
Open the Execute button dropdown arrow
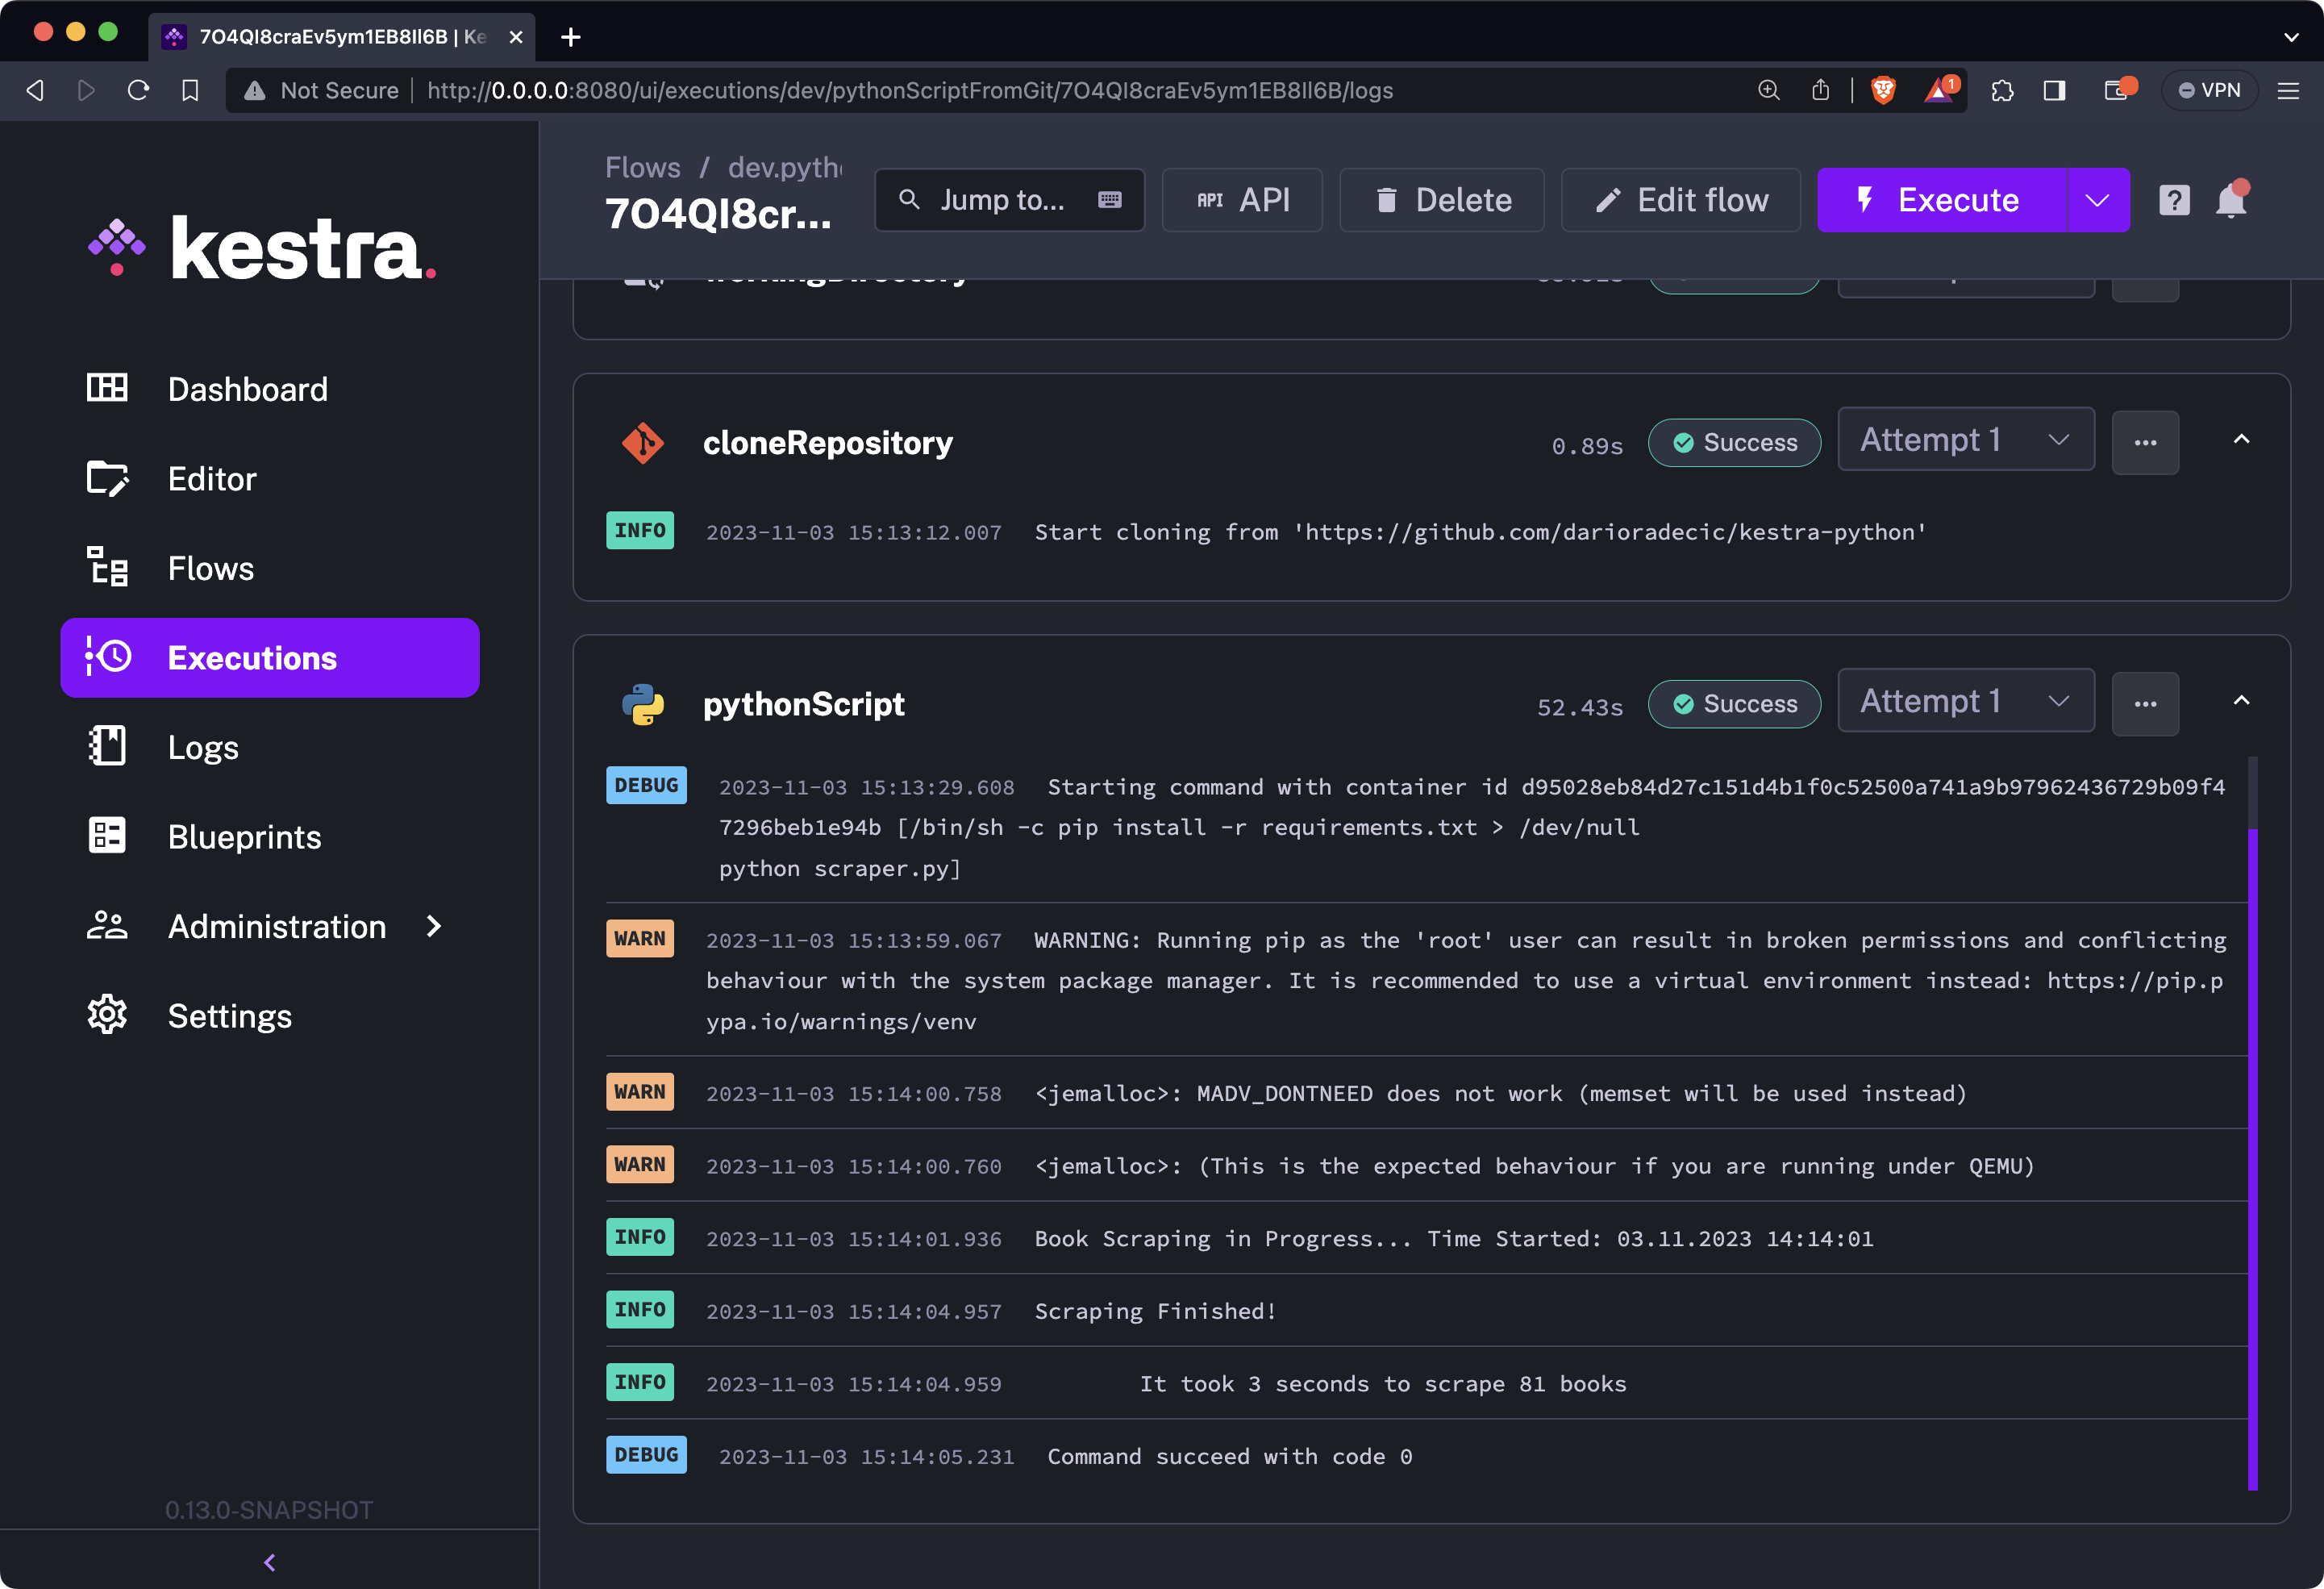click(2097, 200)
